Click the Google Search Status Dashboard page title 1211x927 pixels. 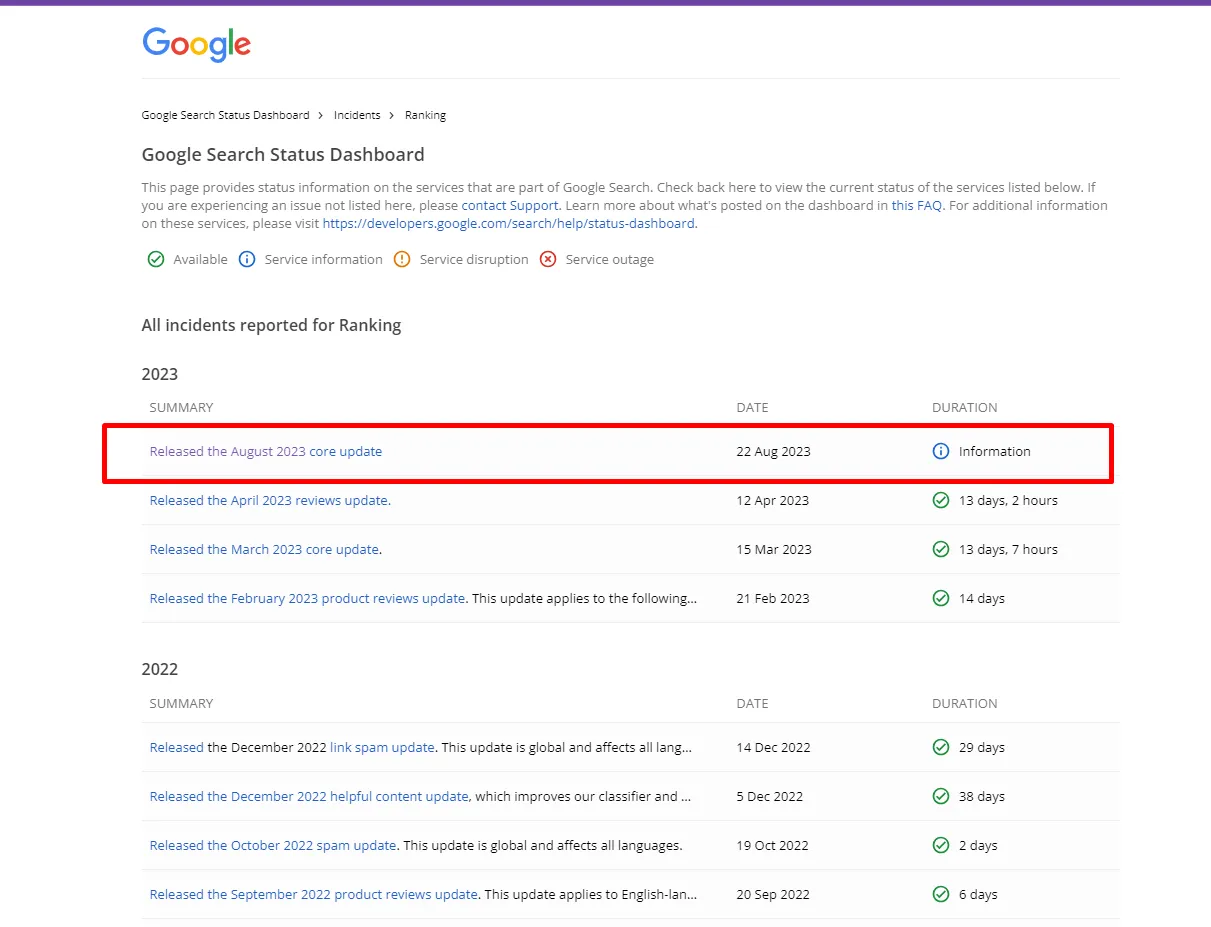pyautogui.click(x=283, y=154)
